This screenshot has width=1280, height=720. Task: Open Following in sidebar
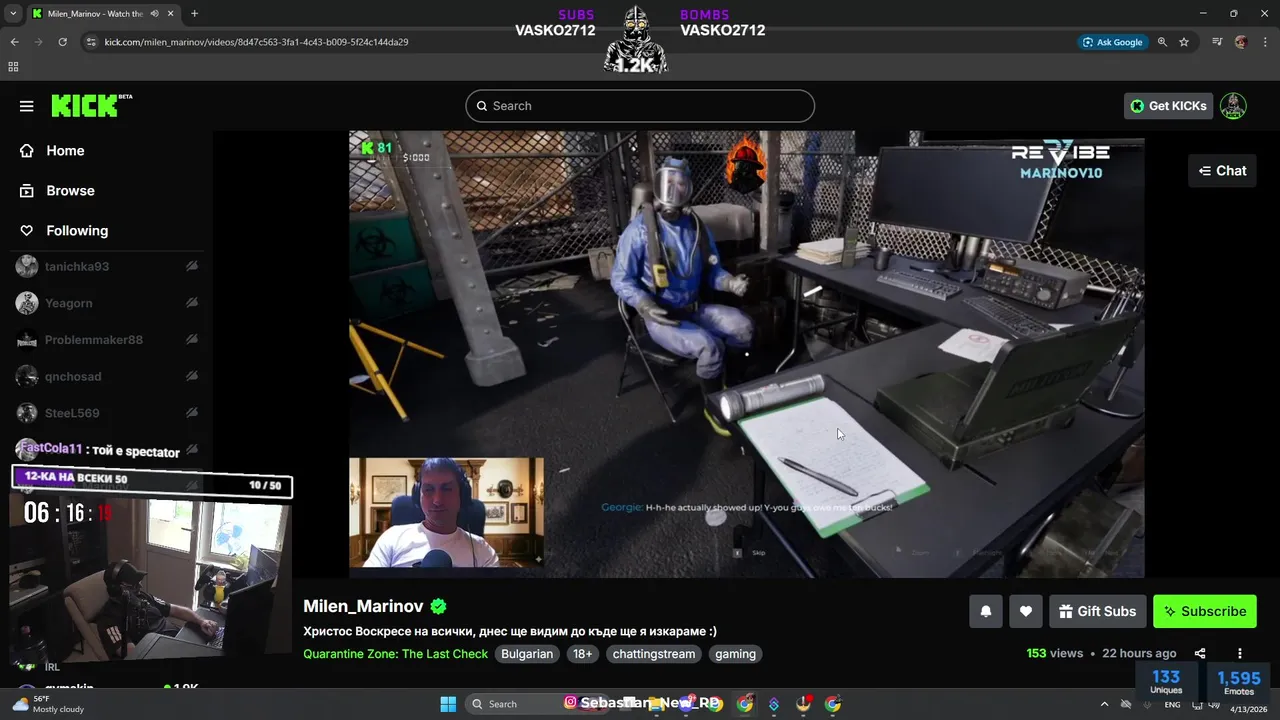[77, 231]
